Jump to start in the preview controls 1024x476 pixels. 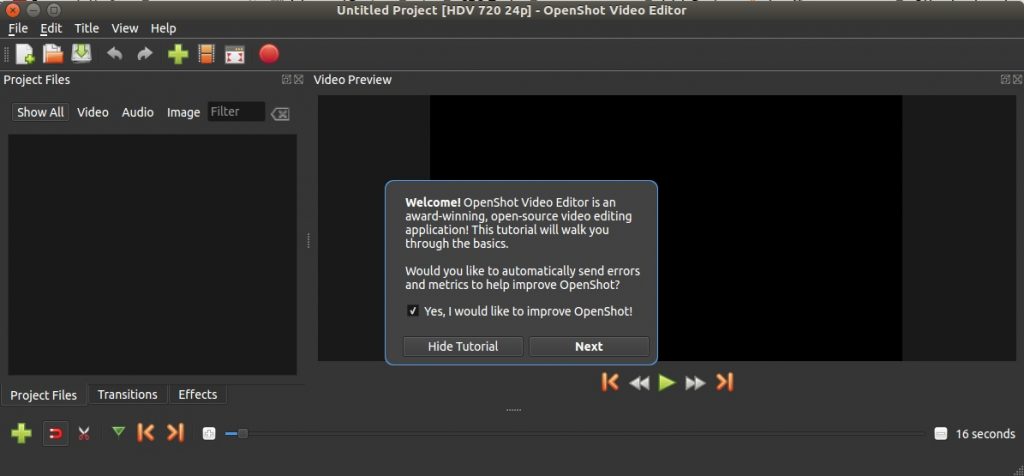coord(610,383)
